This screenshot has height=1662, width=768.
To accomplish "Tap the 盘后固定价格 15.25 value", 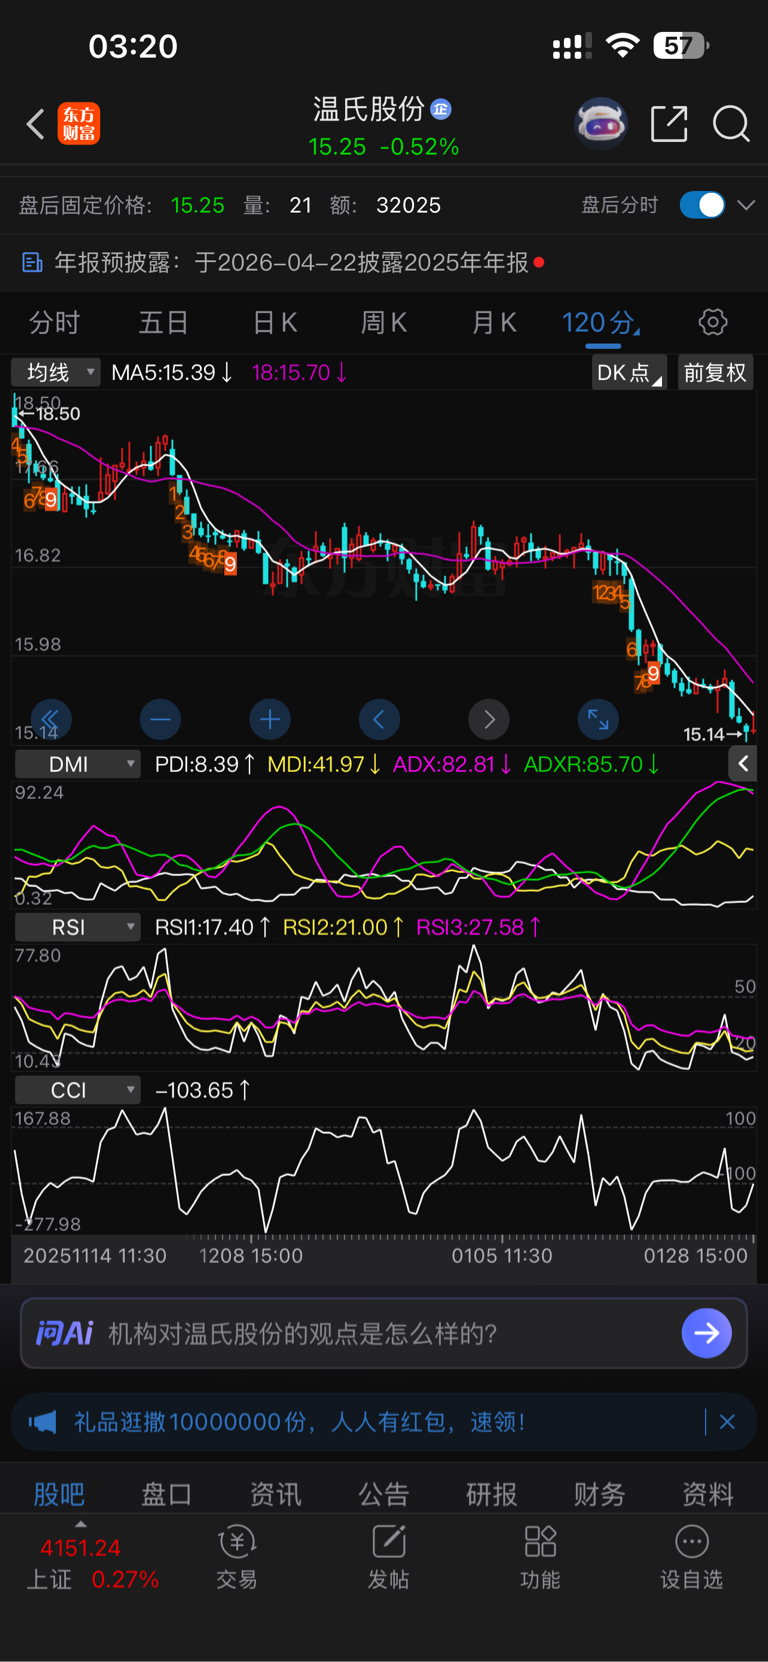I will tap(198, 205).
